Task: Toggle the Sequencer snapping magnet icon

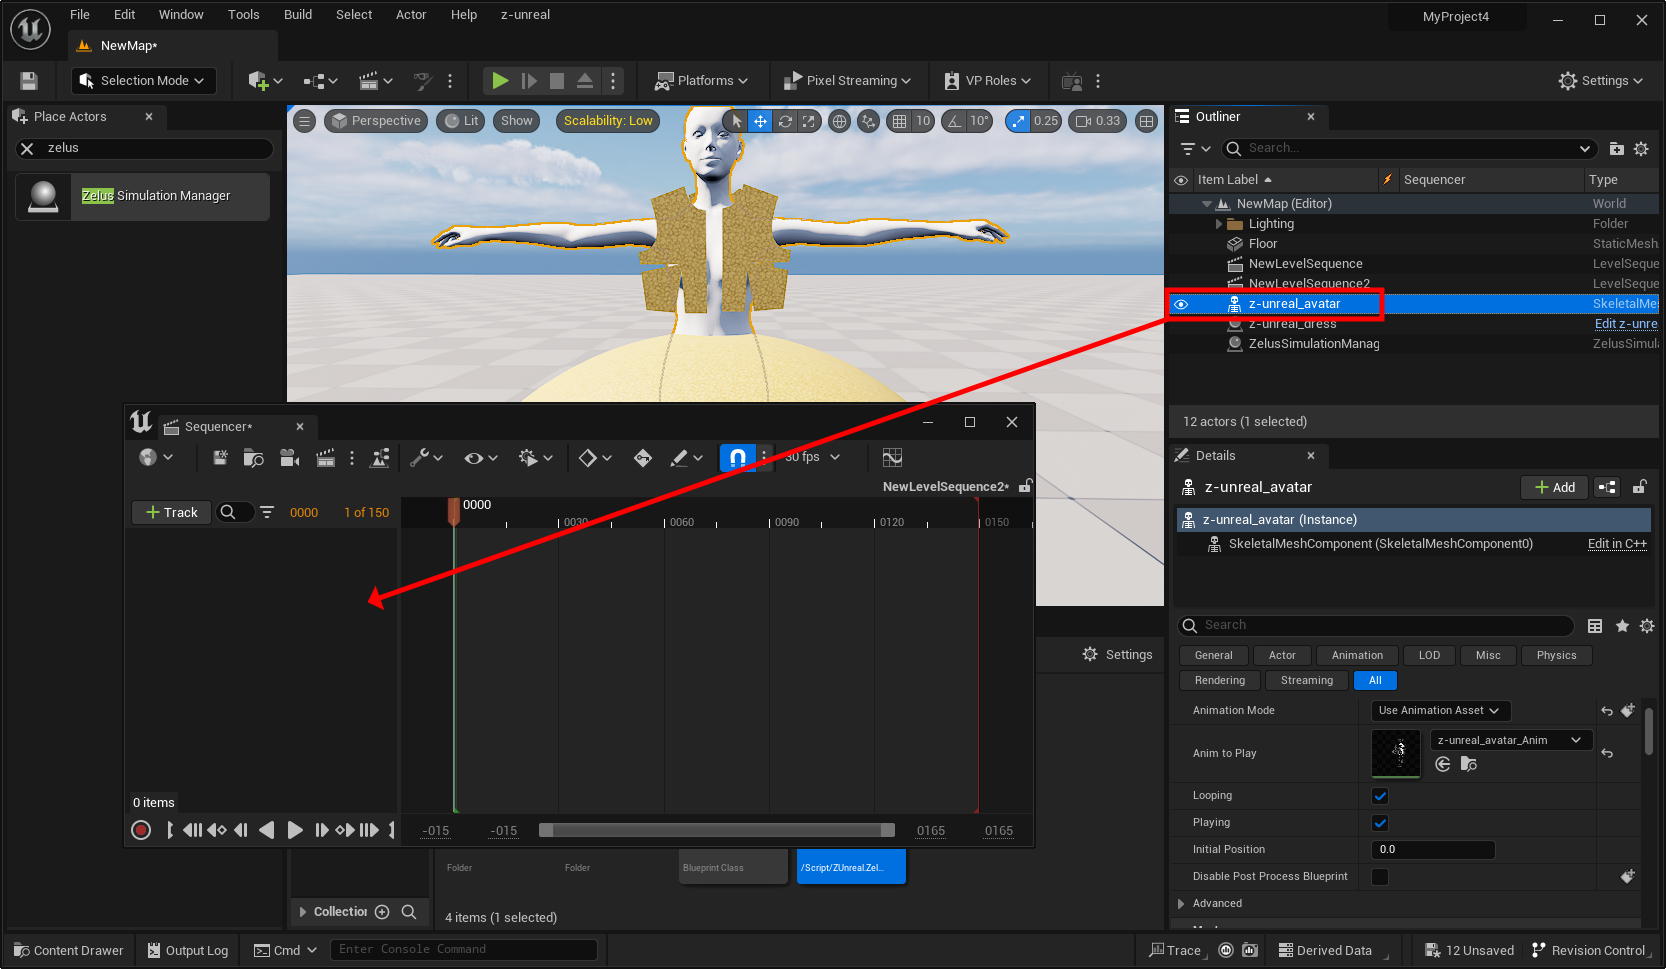Action: tap(737, 458)
